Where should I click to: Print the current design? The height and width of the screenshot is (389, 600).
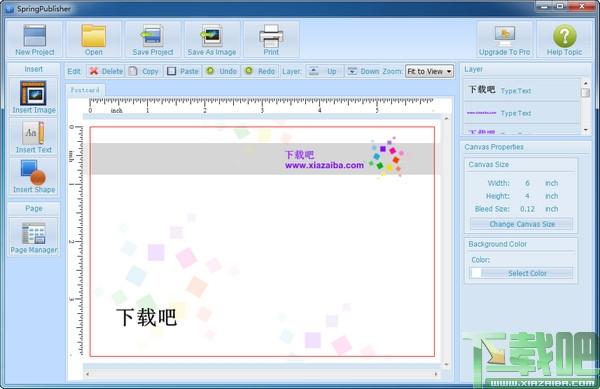[271, 39]
